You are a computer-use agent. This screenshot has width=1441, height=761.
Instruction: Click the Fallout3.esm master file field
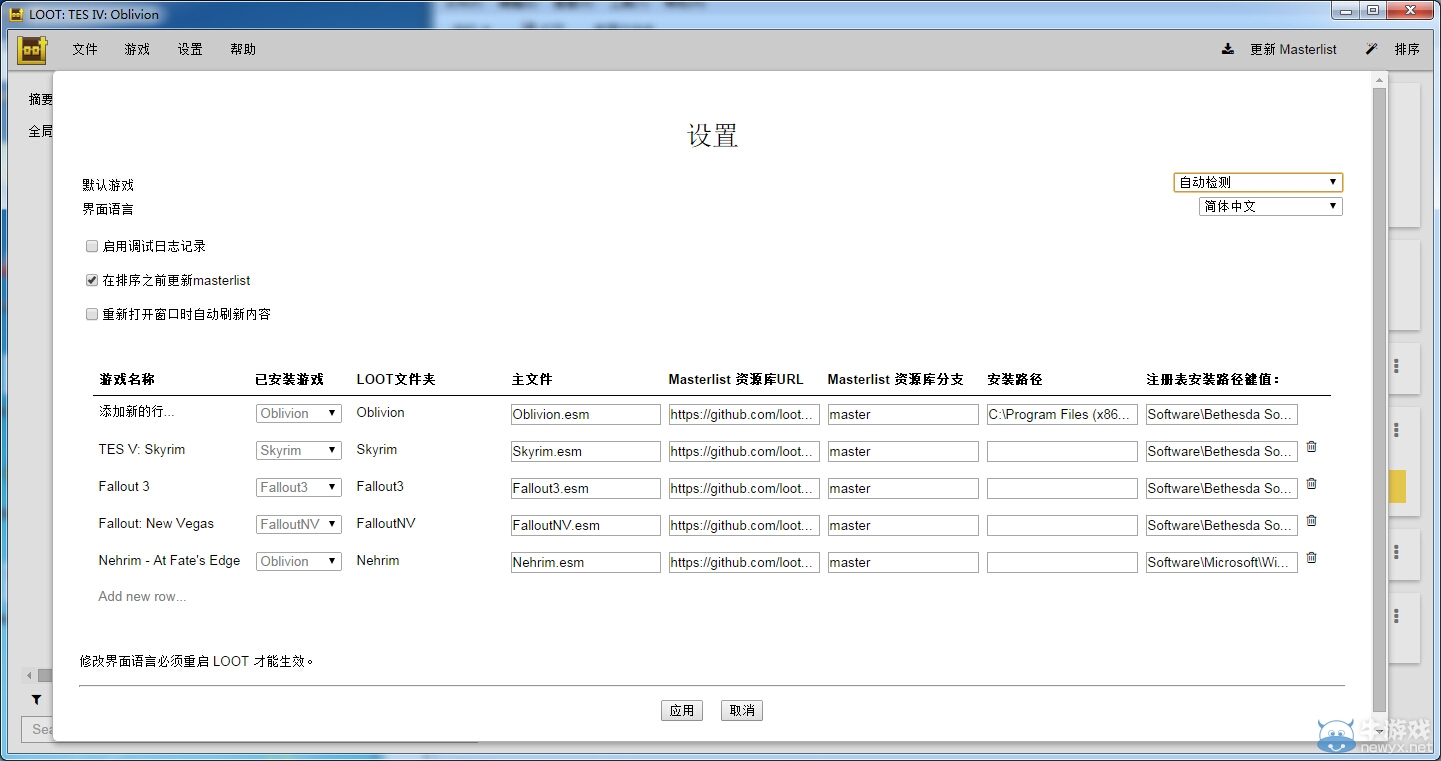[586, 488]
